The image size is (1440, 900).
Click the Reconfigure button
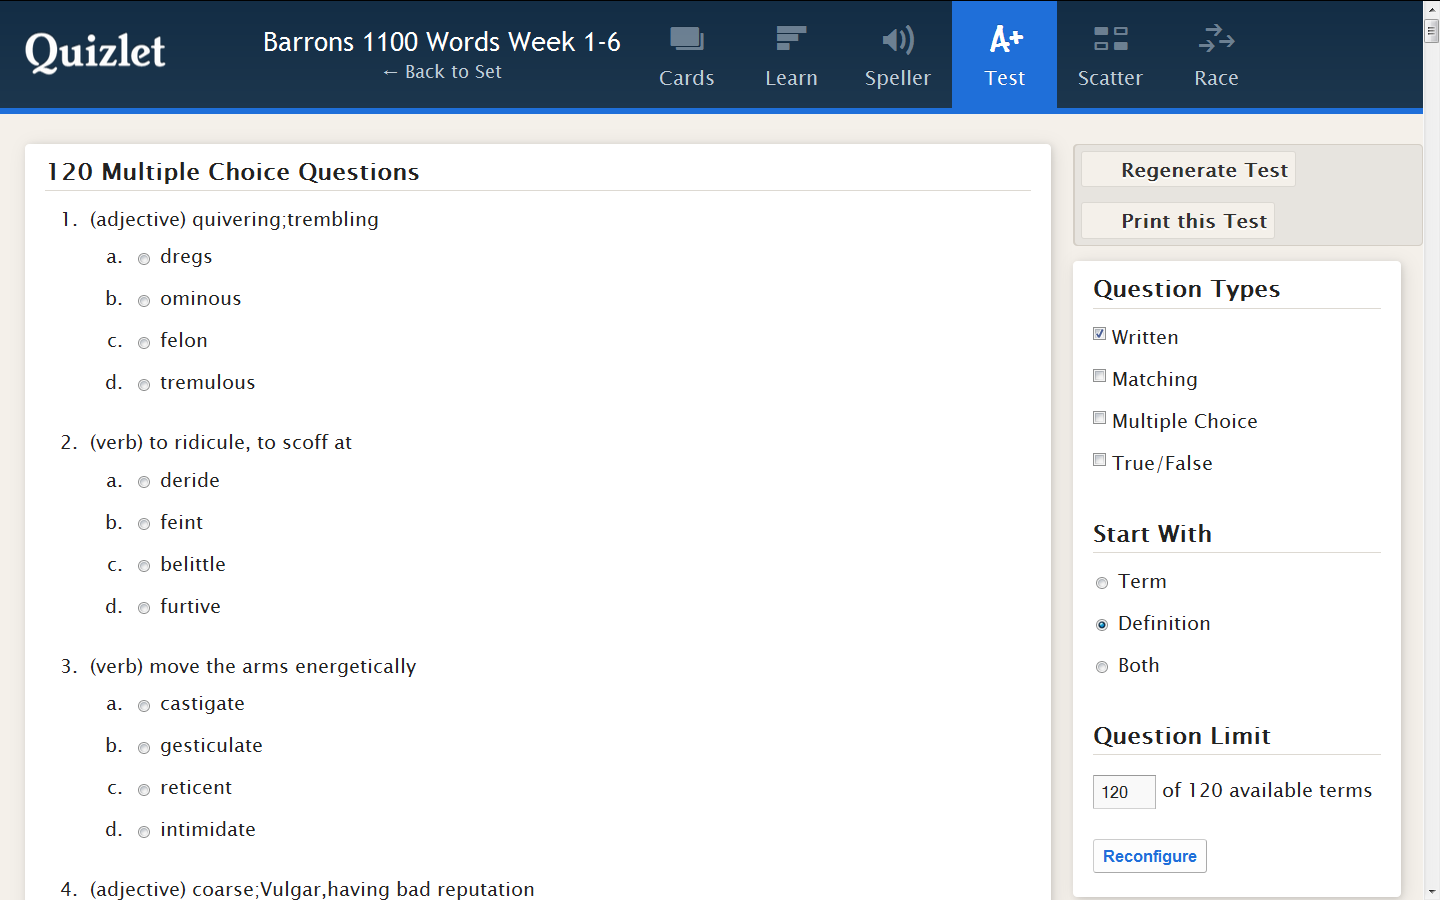pyautogui.click(x=1149, y=856)
